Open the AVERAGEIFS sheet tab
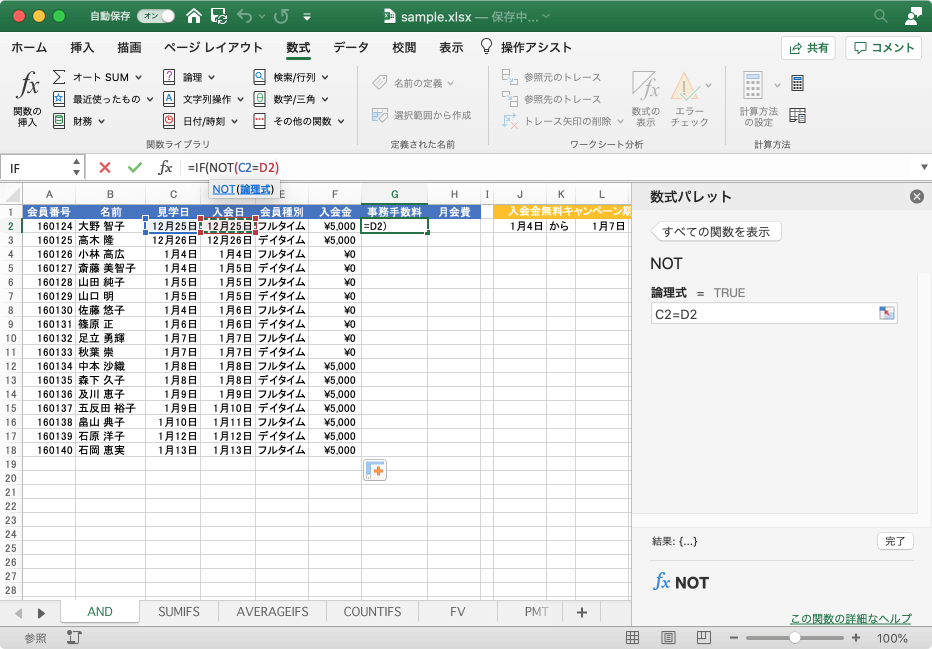Image resolution: width=932 pixels, height=649 pixels. [x=272, y=612]
